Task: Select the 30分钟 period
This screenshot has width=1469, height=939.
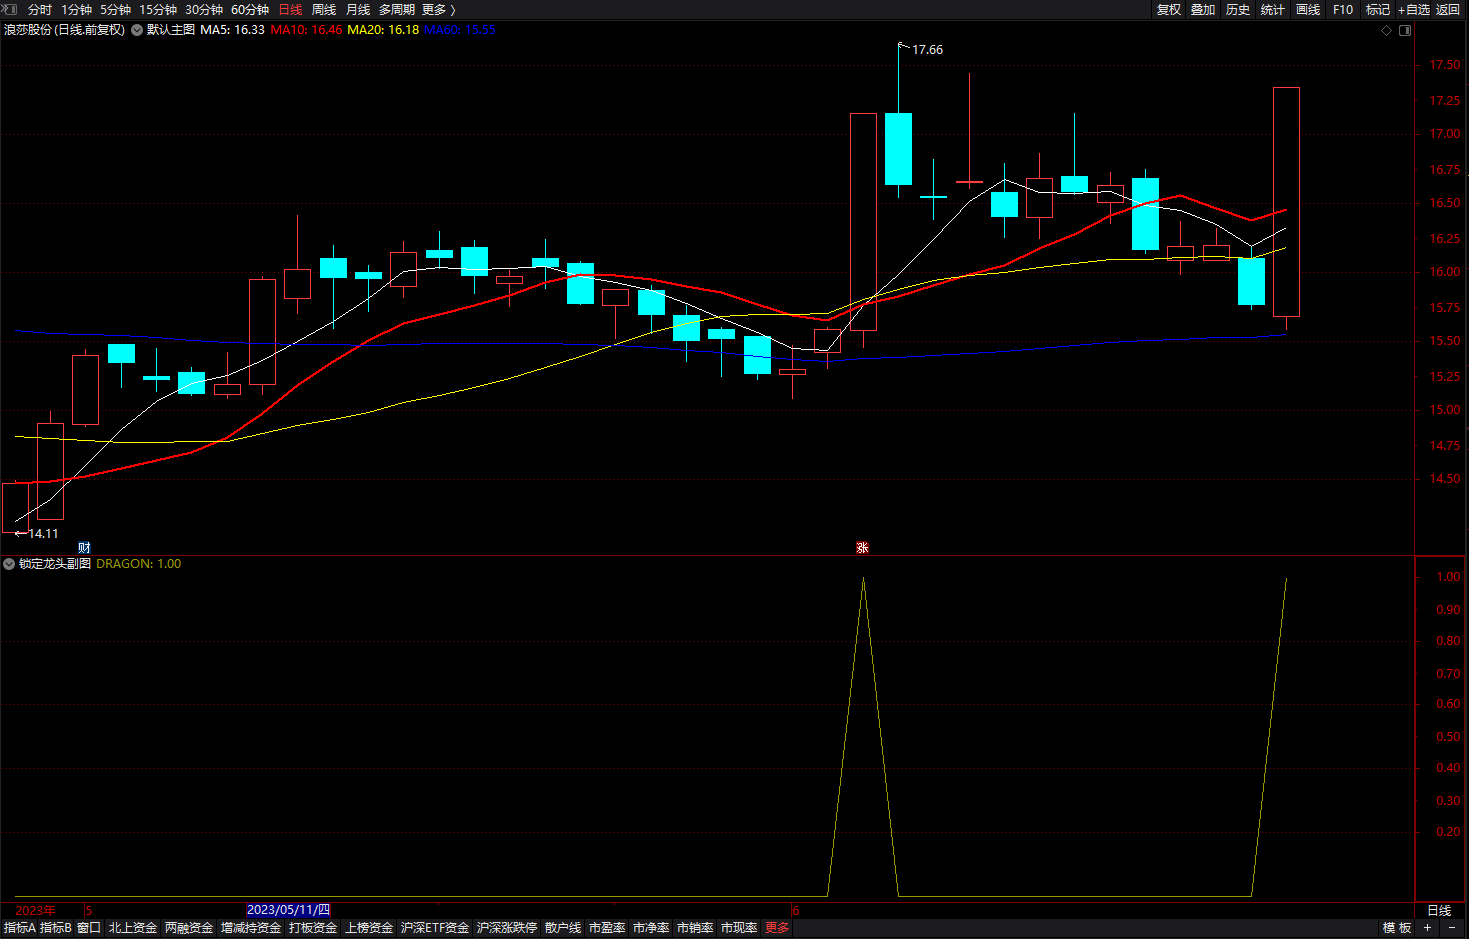Action: (204, 9)
